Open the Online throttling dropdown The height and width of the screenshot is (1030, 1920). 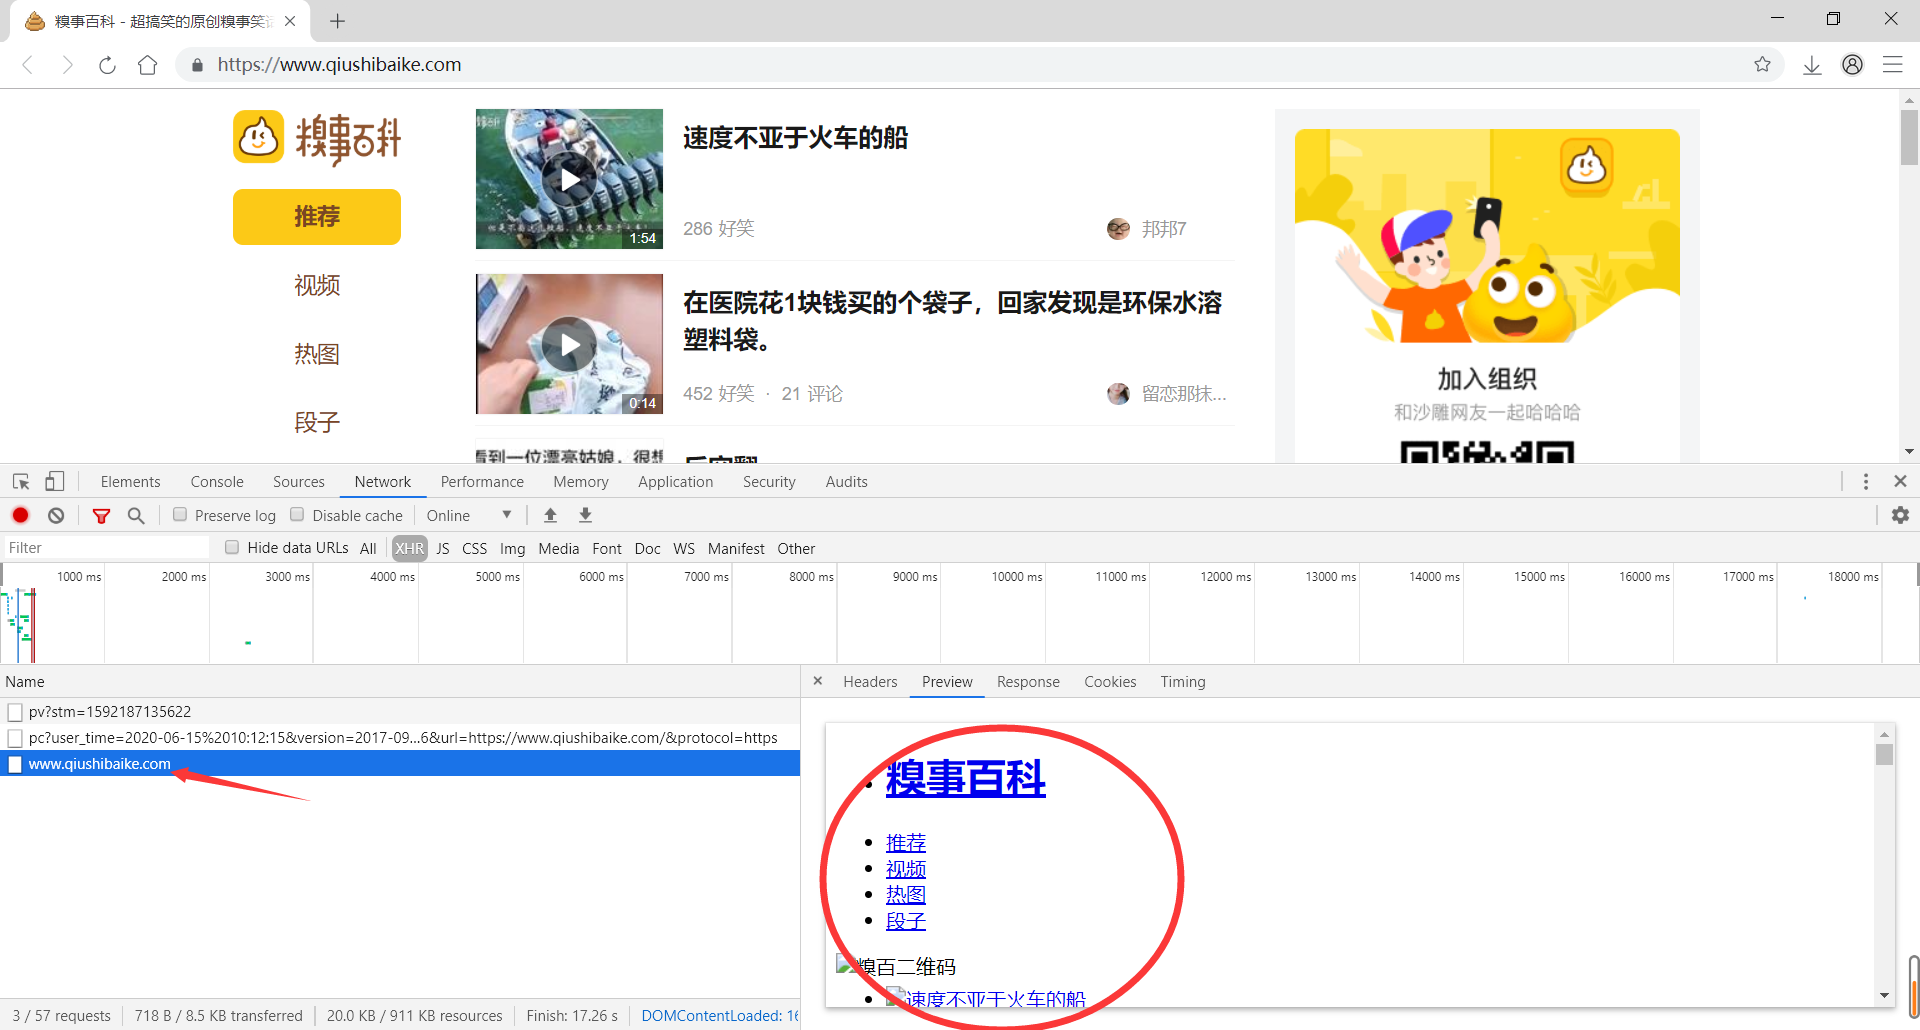(x=469, y=515)
